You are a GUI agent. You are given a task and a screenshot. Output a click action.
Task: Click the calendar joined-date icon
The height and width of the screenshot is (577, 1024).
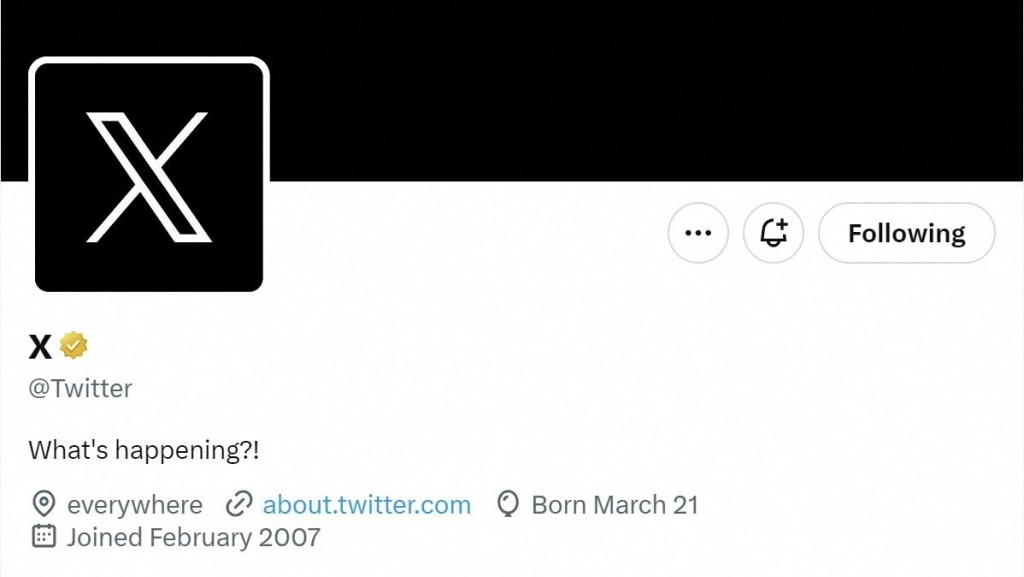[x=44, y=536]
